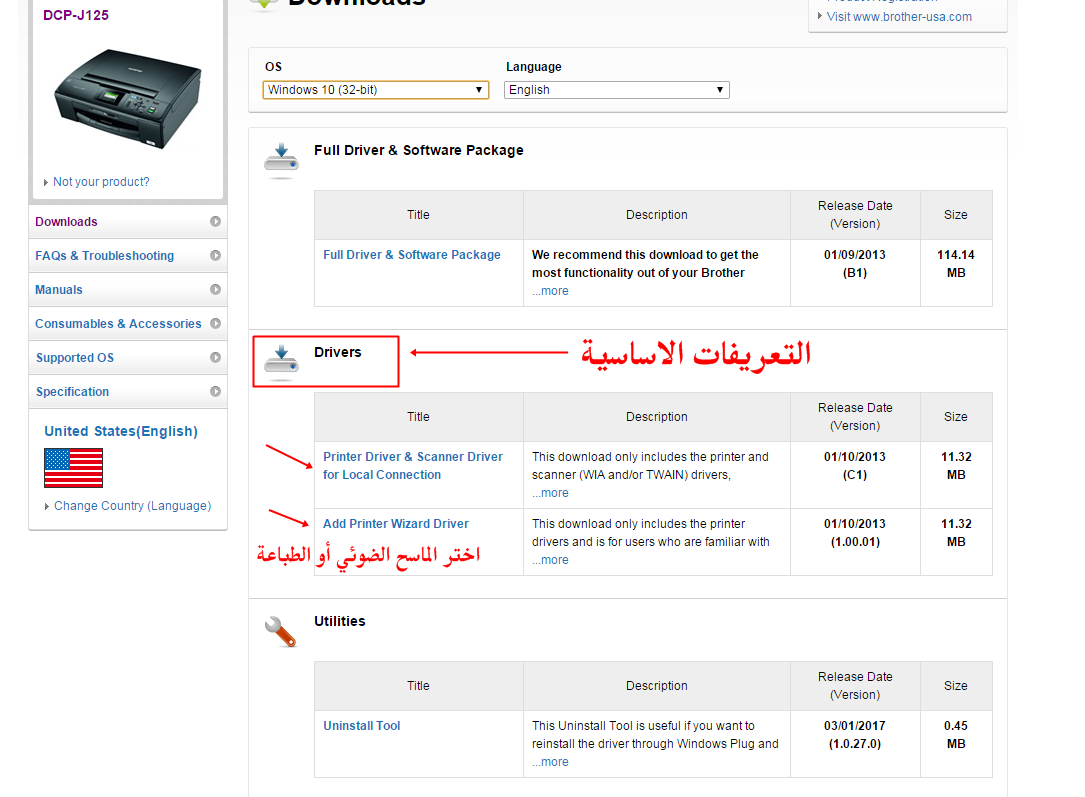Viewport: 1085px width, 797px height.
Task: Open the OS dropdown showing Windows 10 (32-bit)
Action: click(376, 90)
